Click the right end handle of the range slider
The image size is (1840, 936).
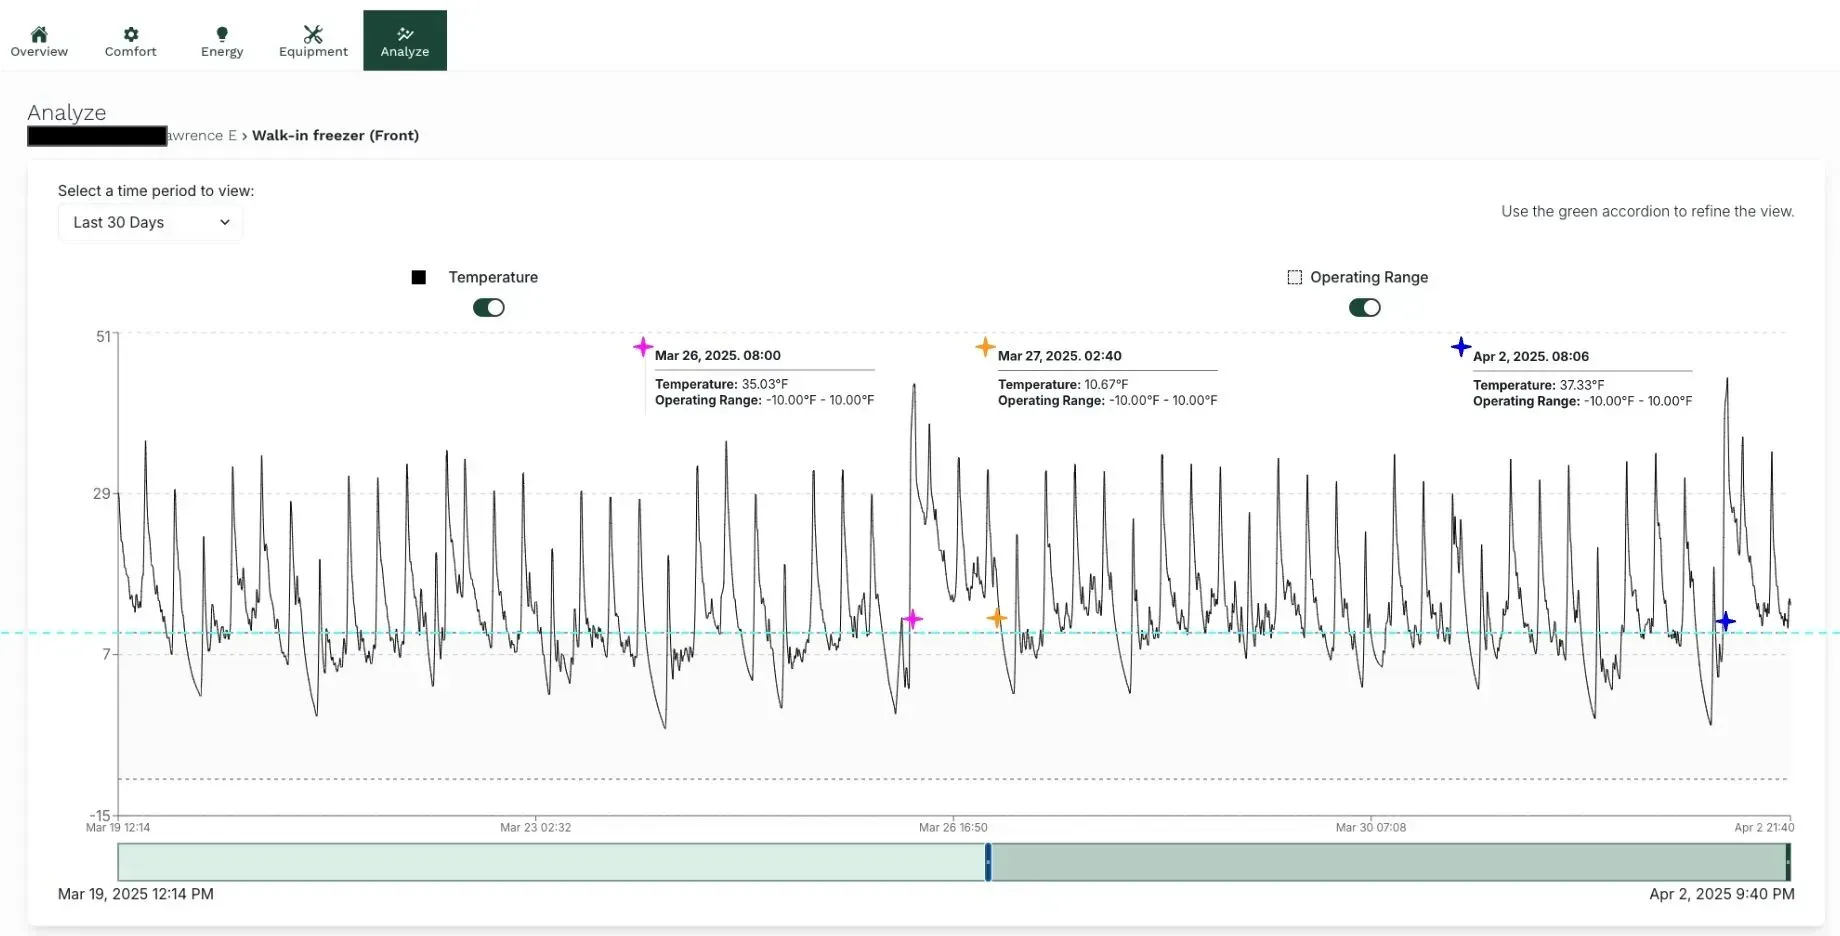pyautogui.click(x=1788, y=862)
